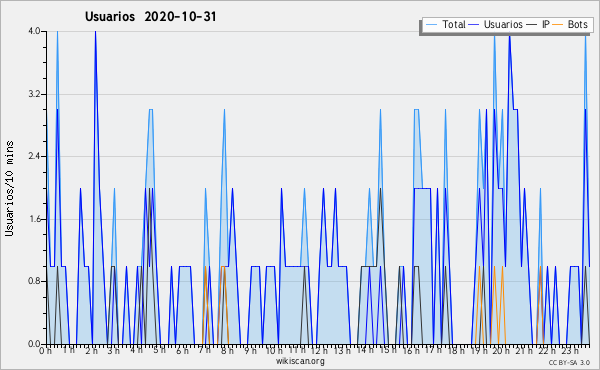The width and height of the screenshot is (600, 370).
Task: Select the 'Total' legend entry
Action: click(x=453, y=24)
